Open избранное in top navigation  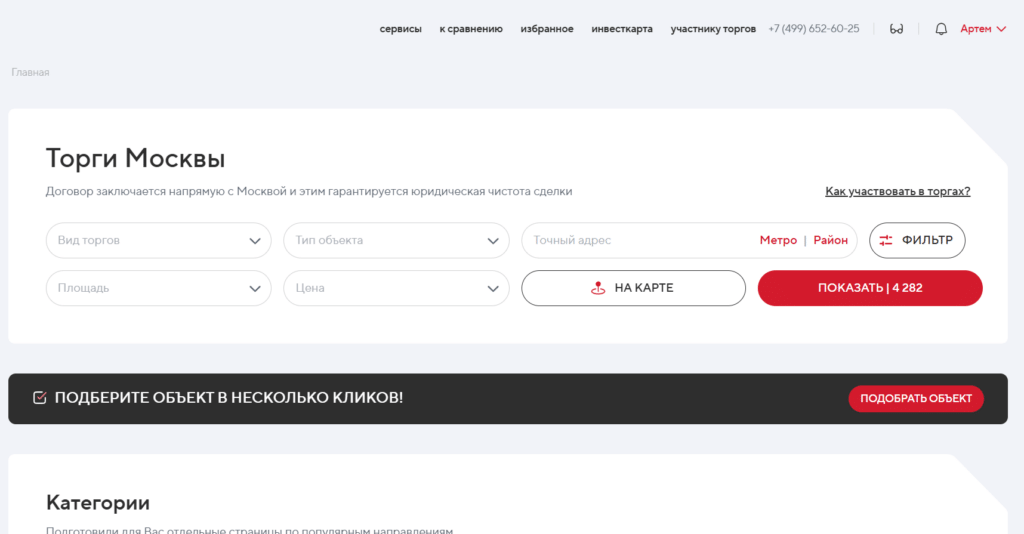(547, 29)
